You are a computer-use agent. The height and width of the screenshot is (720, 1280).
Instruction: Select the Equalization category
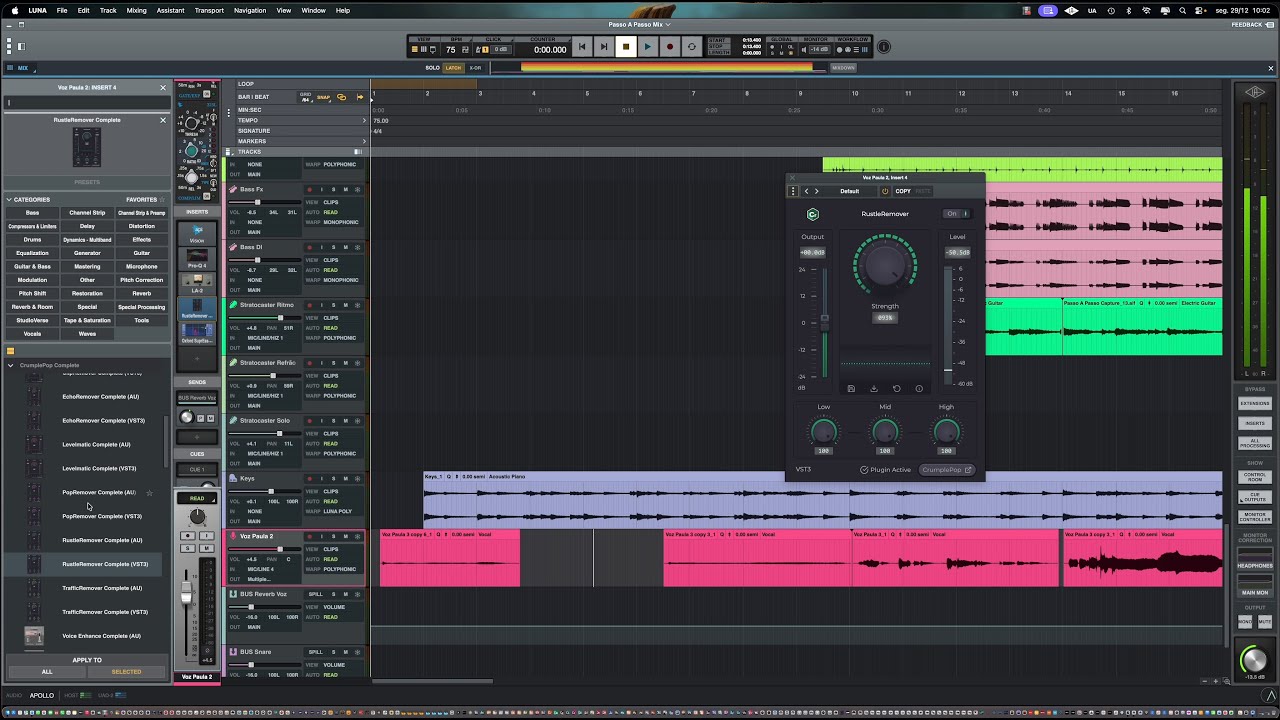[x=32, y=253]
